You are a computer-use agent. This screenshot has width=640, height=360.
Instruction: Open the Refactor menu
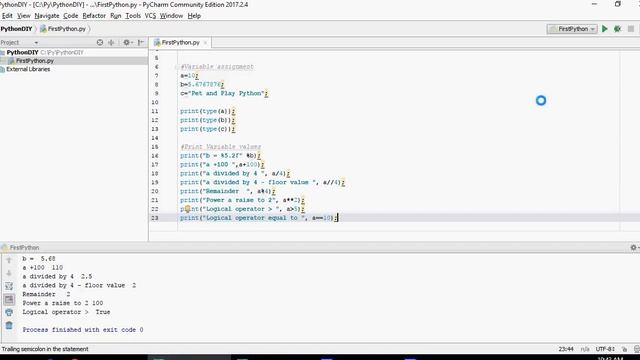coord(94,16)
